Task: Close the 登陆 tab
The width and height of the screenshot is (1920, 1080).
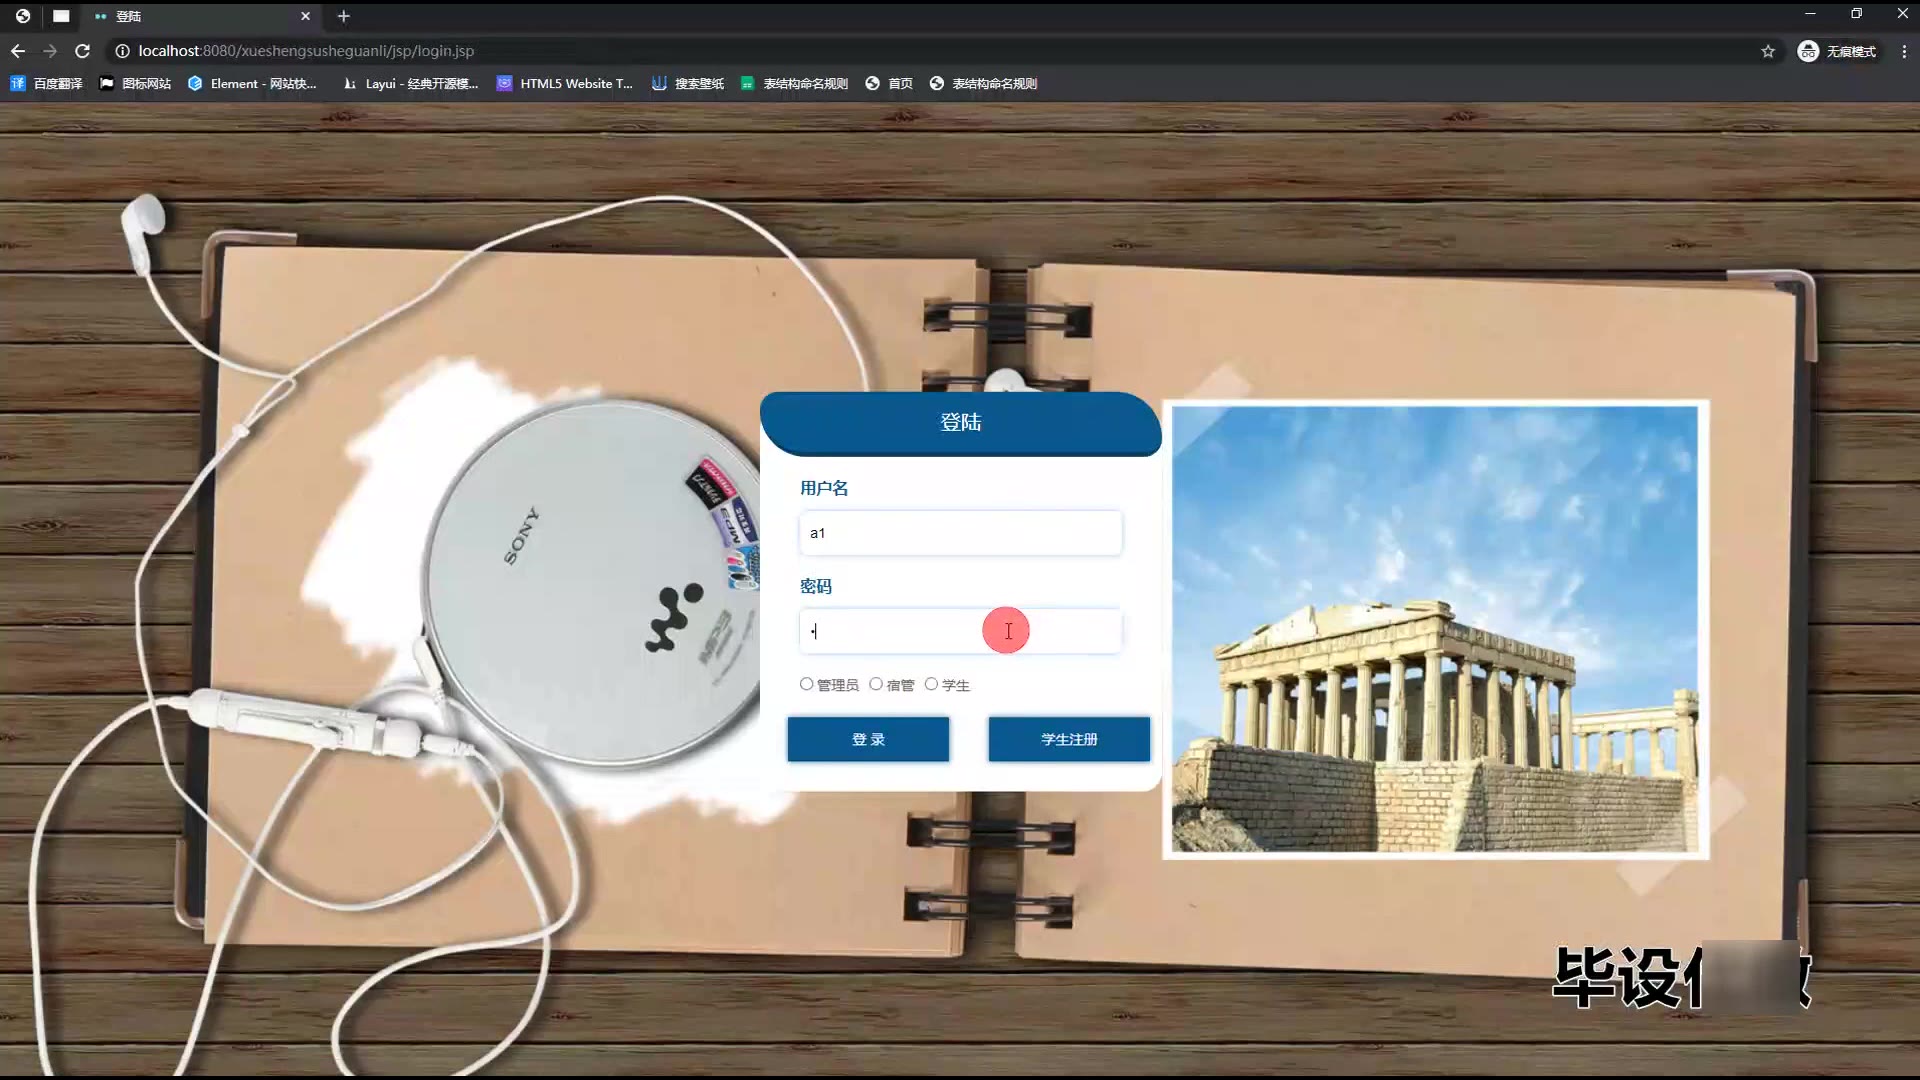Action: coord(305,16)
